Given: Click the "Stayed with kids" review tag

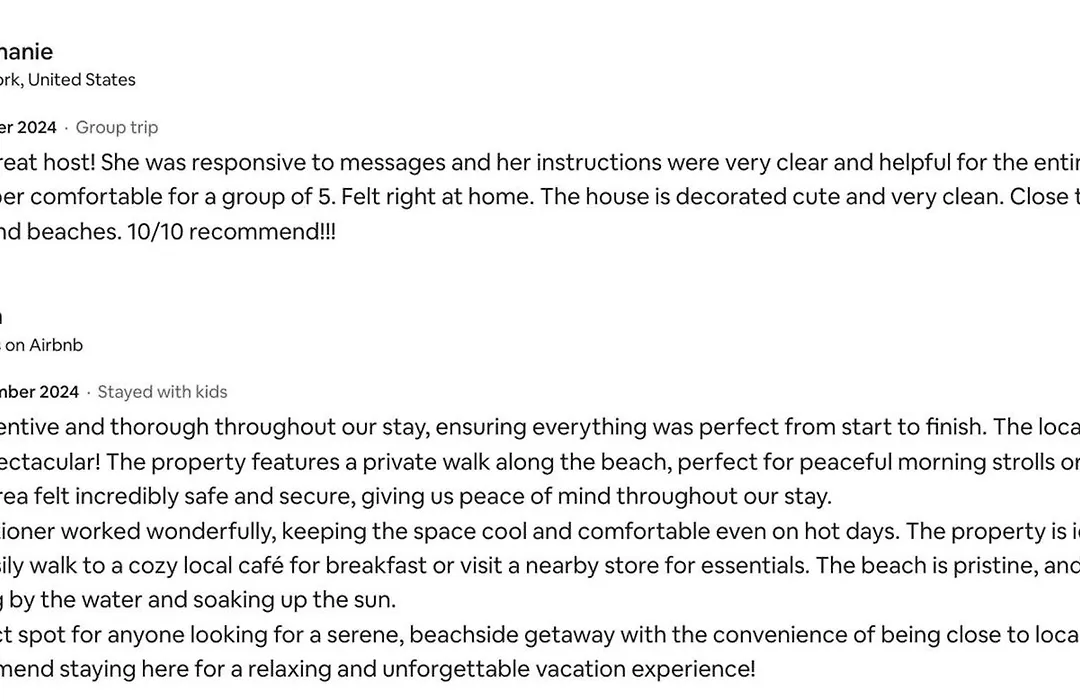Looking at the screenshot, I should coord(162,392).
